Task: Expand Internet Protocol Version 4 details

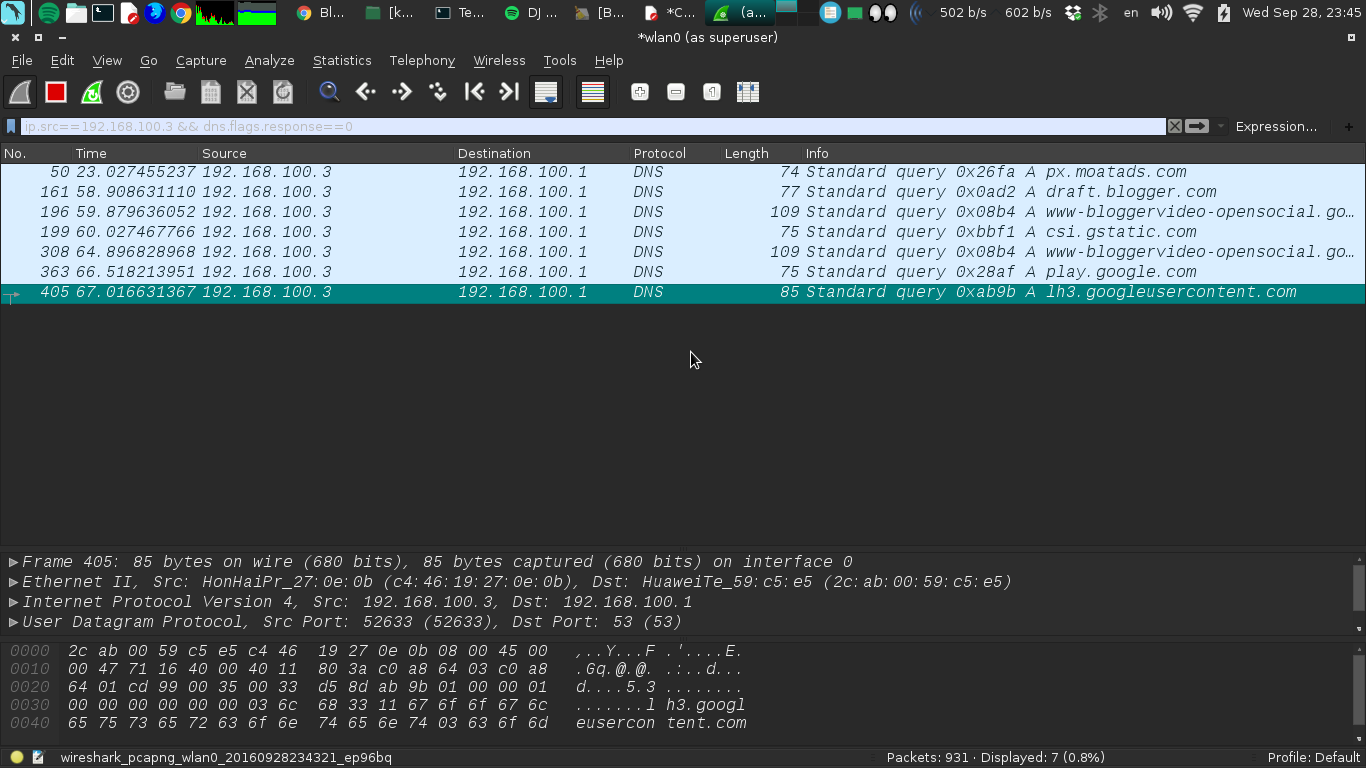Action: click(13, 602)
